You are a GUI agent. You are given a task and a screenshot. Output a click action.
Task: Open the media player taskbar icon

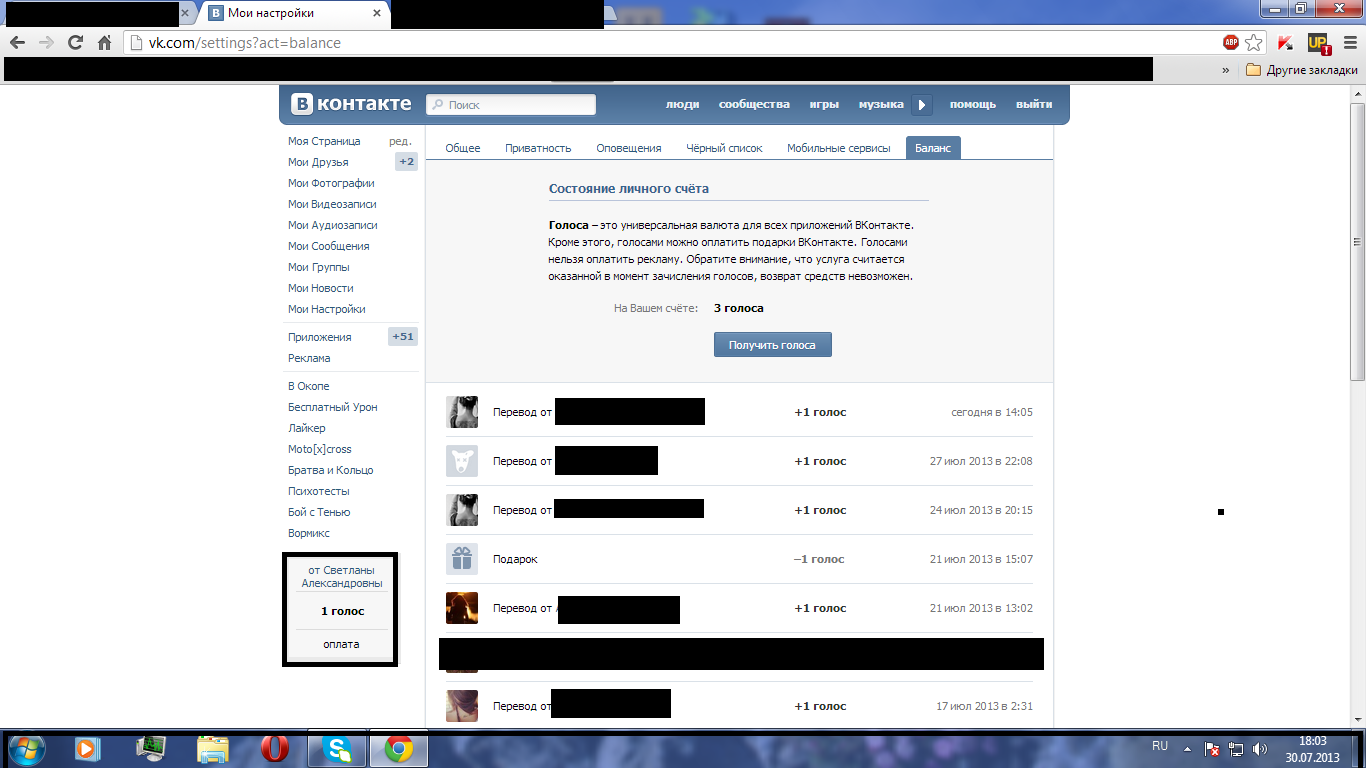(87, 748)
